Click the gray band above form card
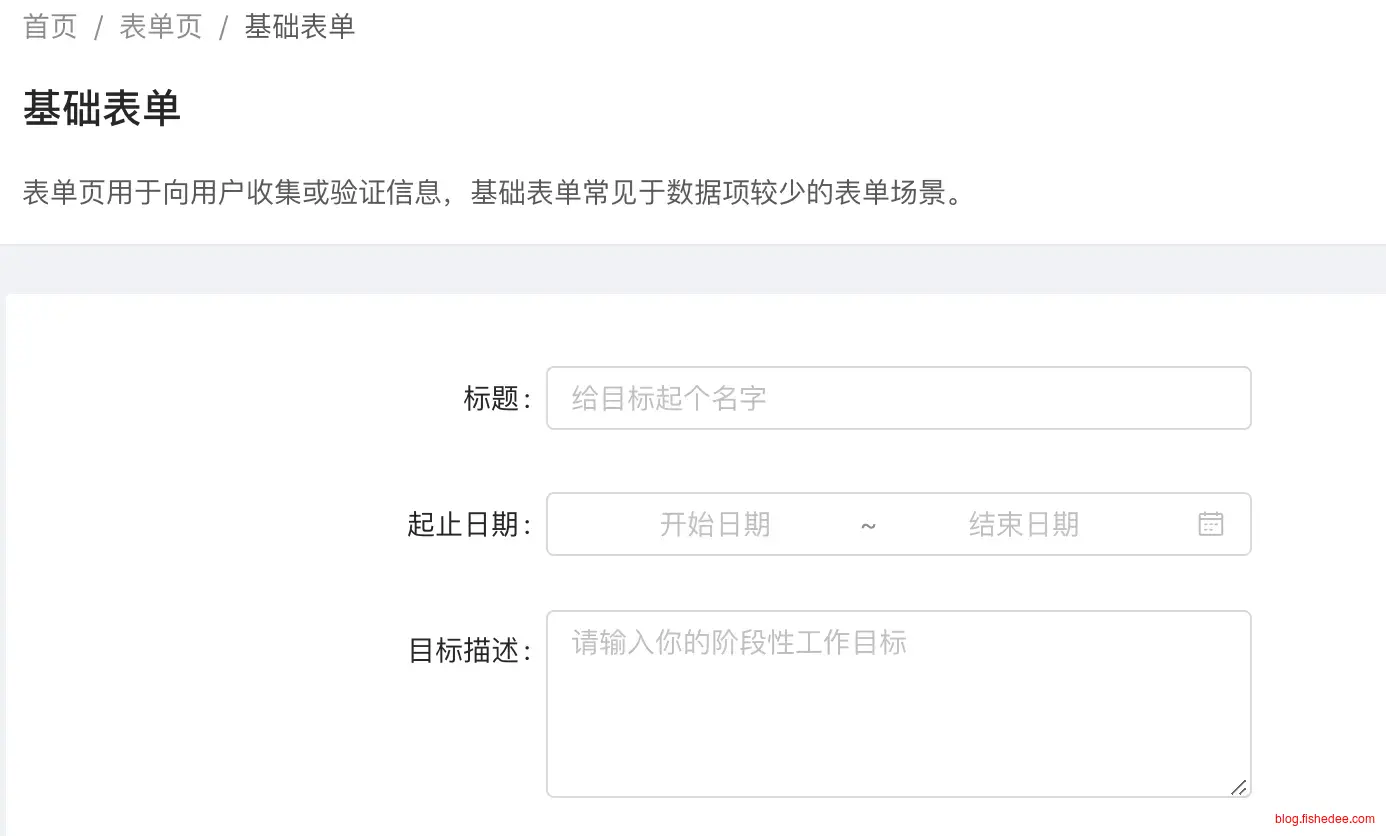 (x=693, y=269)
